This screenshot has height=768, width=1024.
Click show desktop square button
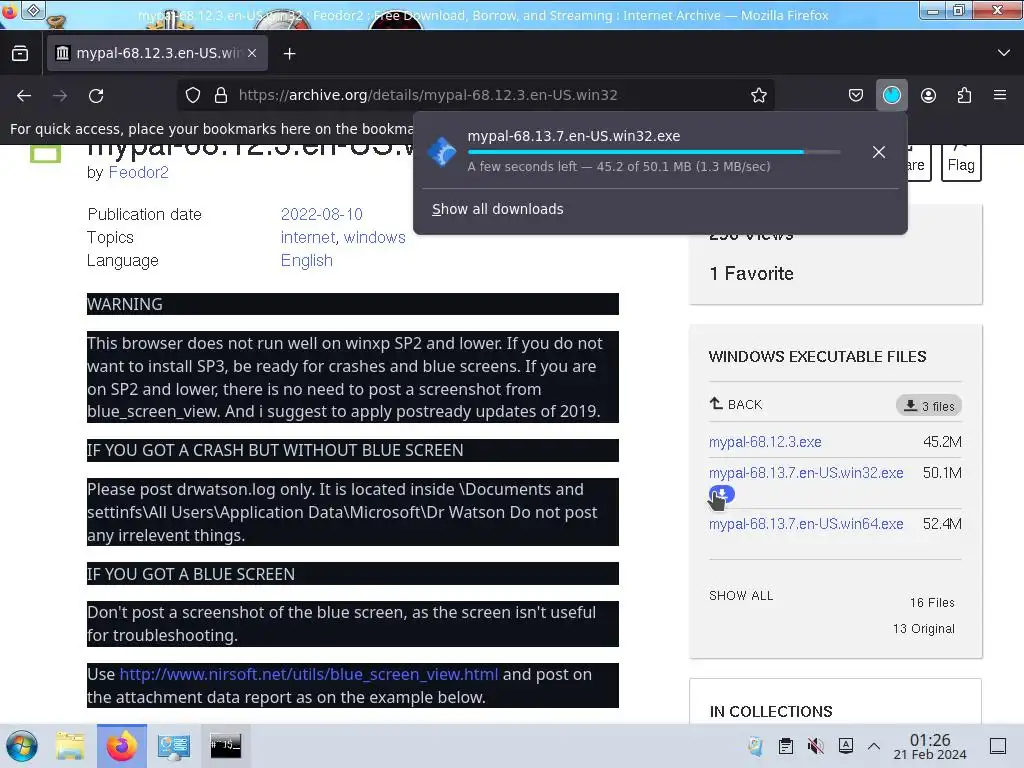pyautogui.click(x=998, y=746)
